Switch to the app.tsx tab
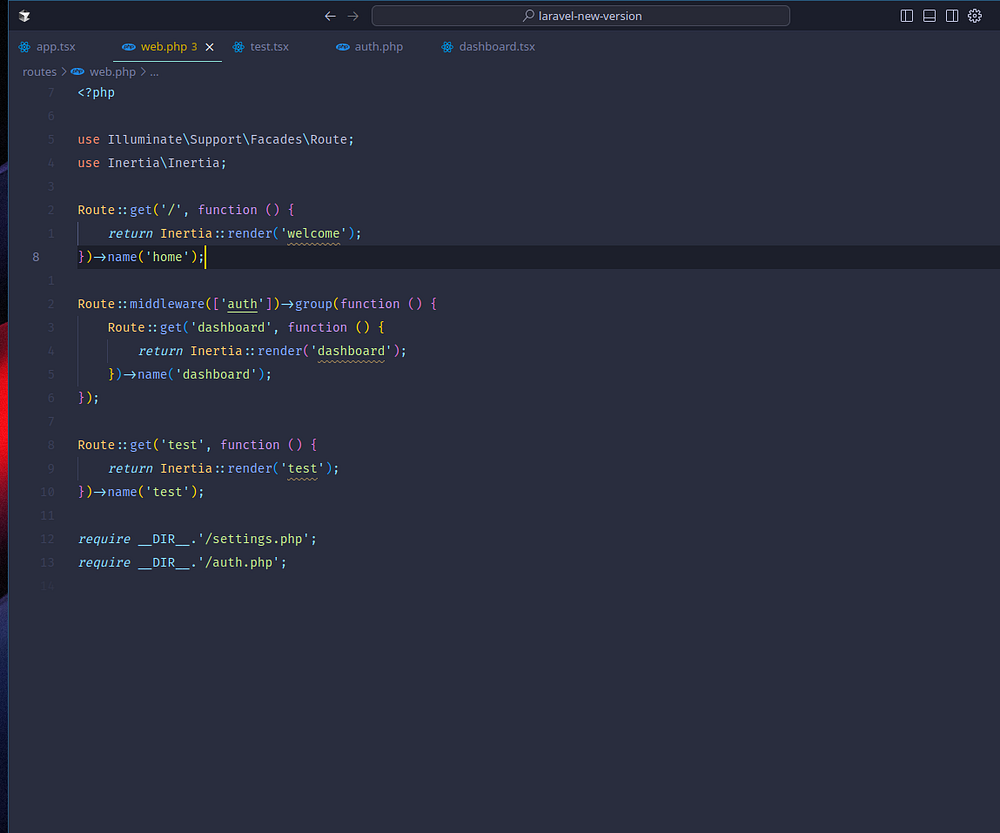This screenshot has height=833, width=1000. 55,47
